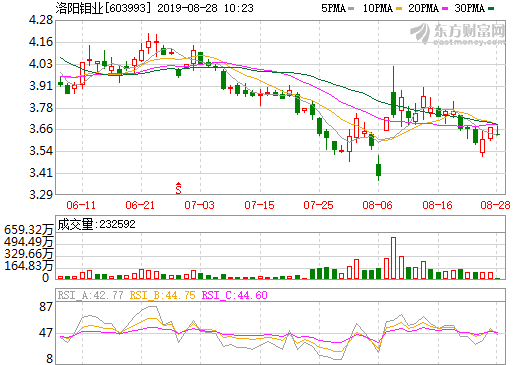Click the 3.29 price axis label
Screen dimensions: 520x365
pyautogui.click(x=41, y=195)
